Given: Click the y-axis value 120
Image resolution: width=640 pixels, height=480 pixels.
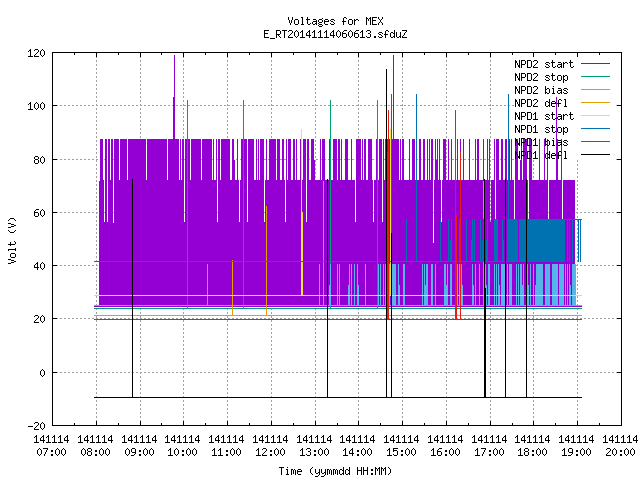Looking at the screenshot, I should click(36, 53).
